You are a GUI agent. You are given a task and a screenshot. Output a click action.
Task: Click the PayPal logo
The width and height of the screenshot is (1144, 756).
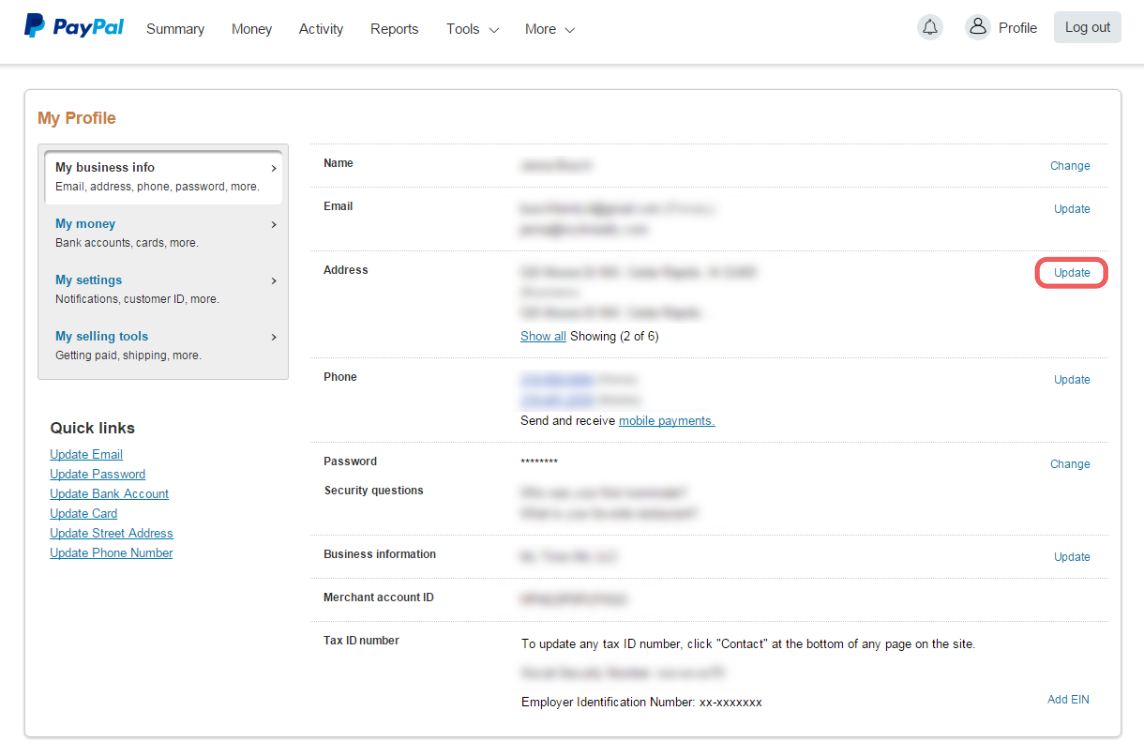coord(74,27)
